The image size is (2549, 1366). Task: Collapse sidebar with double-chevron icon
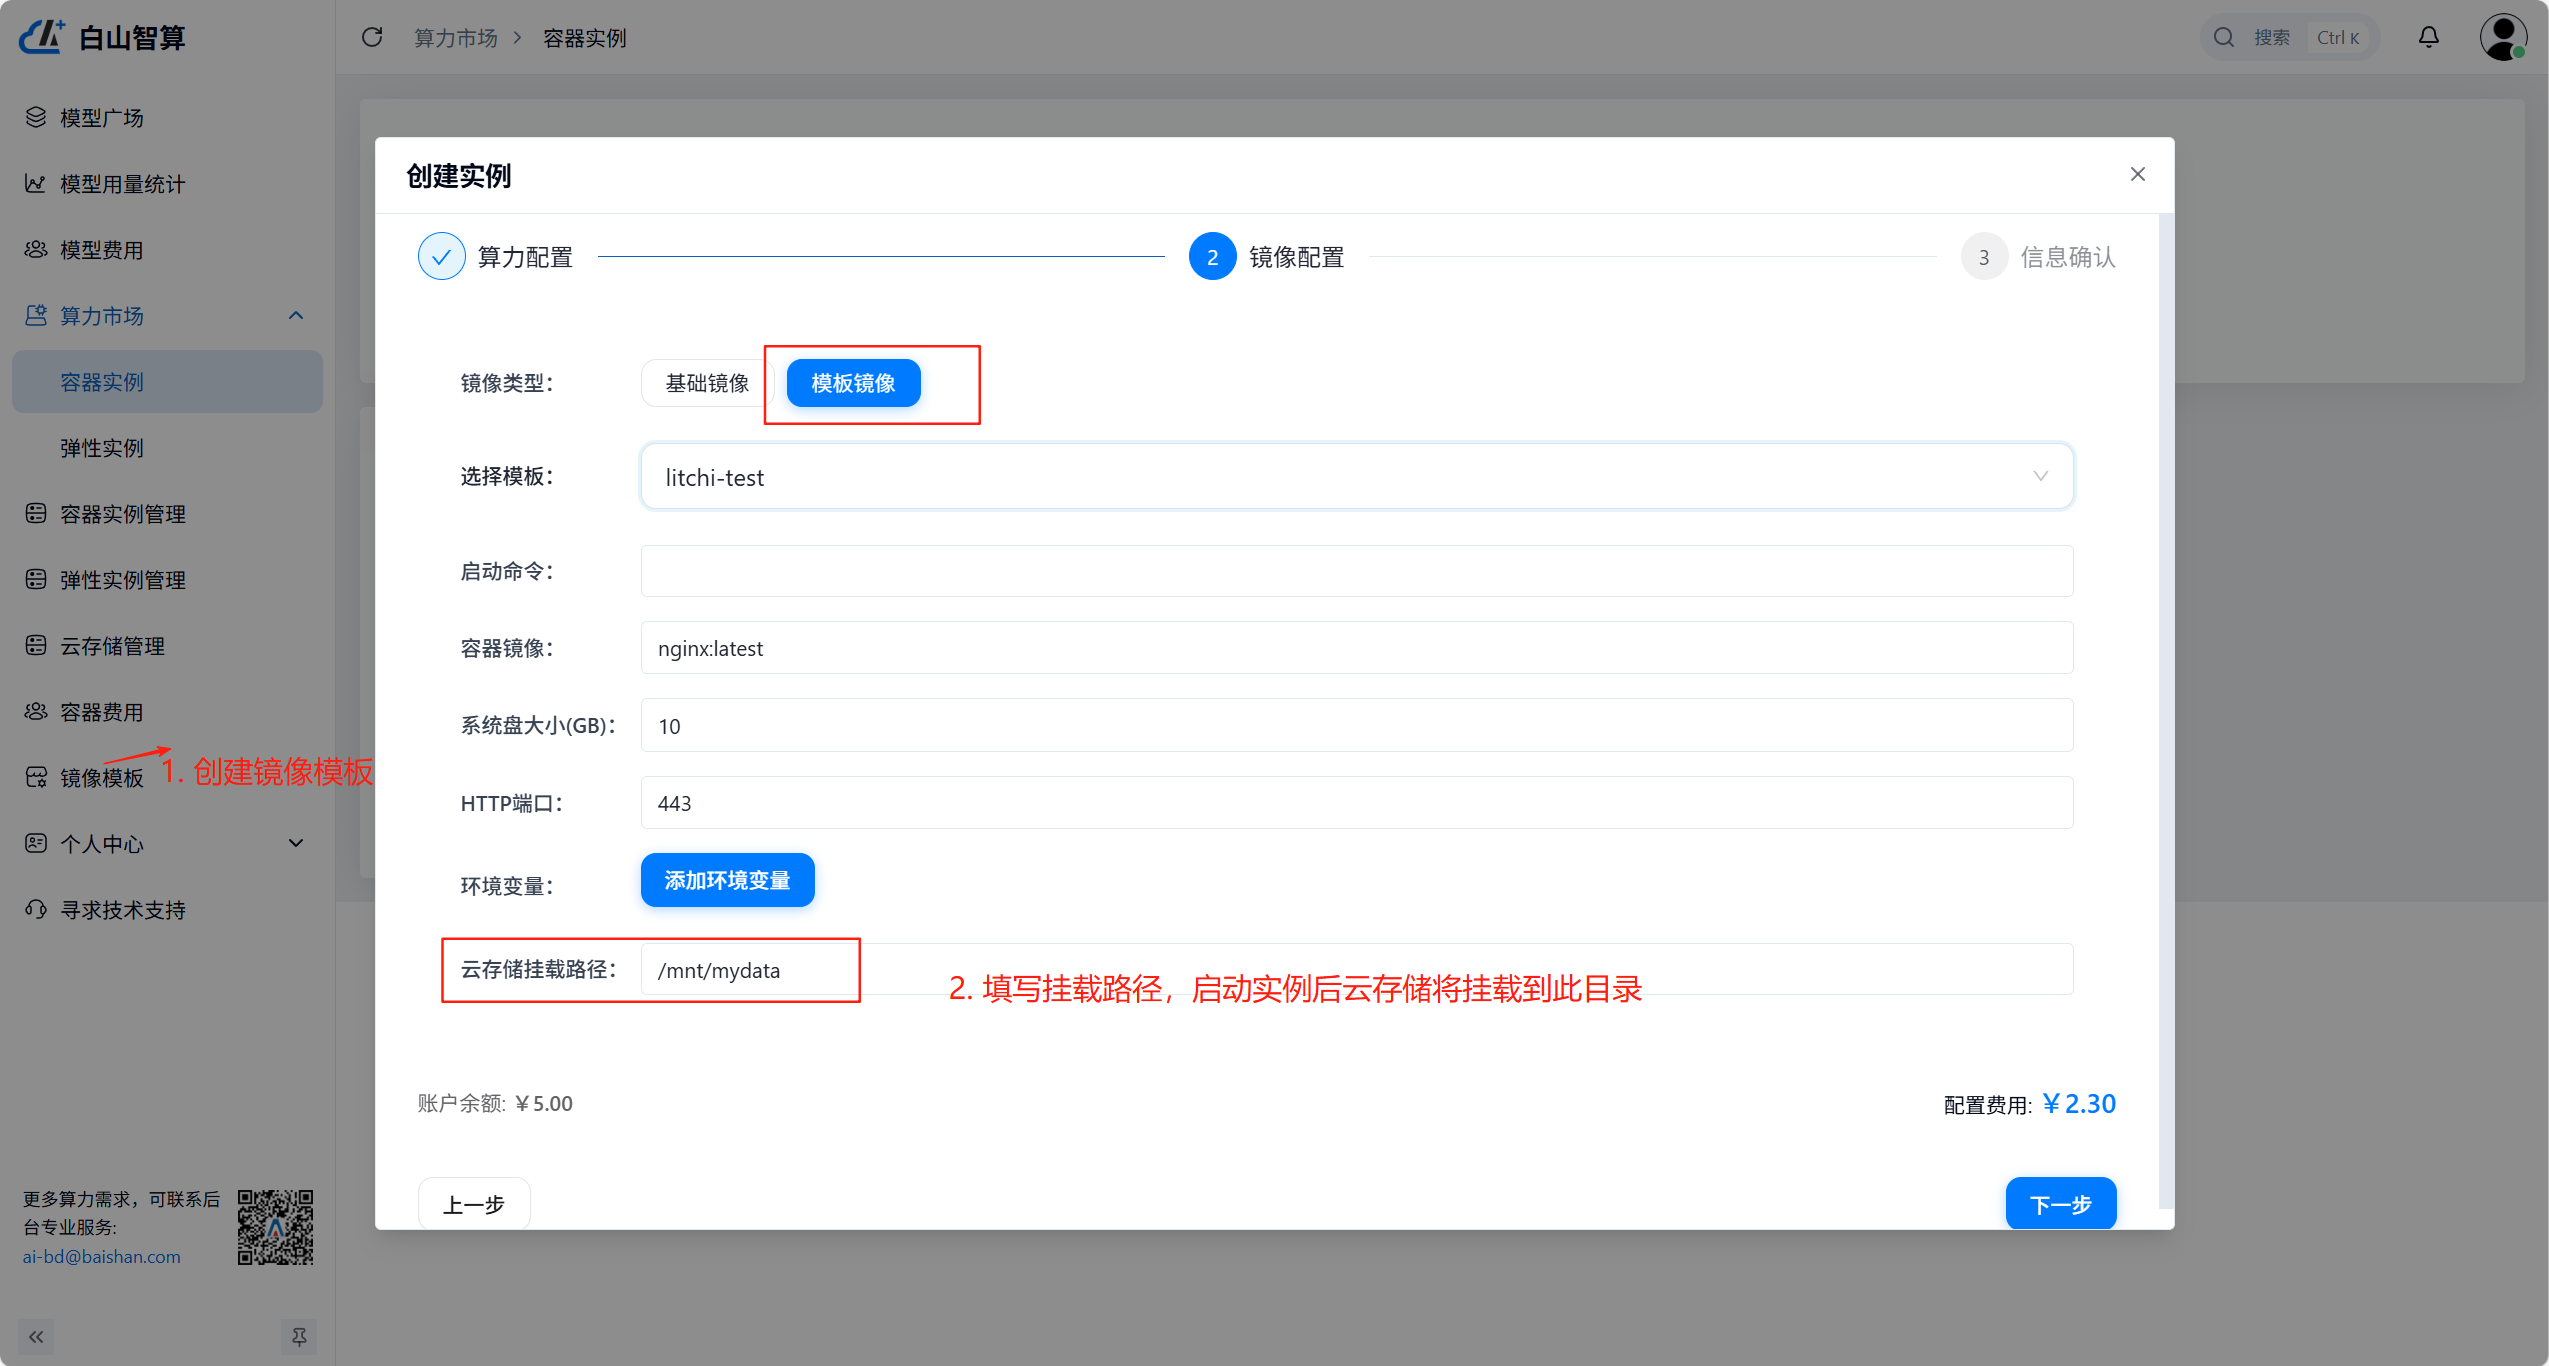click(36, 1336)
